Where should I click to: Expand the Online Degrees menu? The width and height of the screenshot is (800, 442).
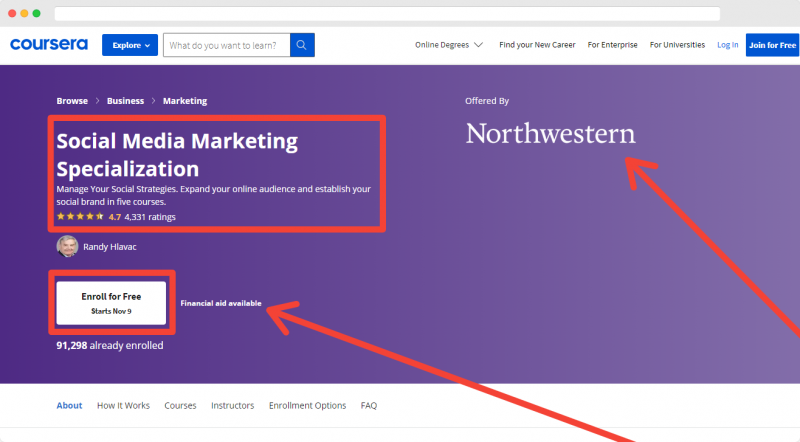click(x=449, y=45)
